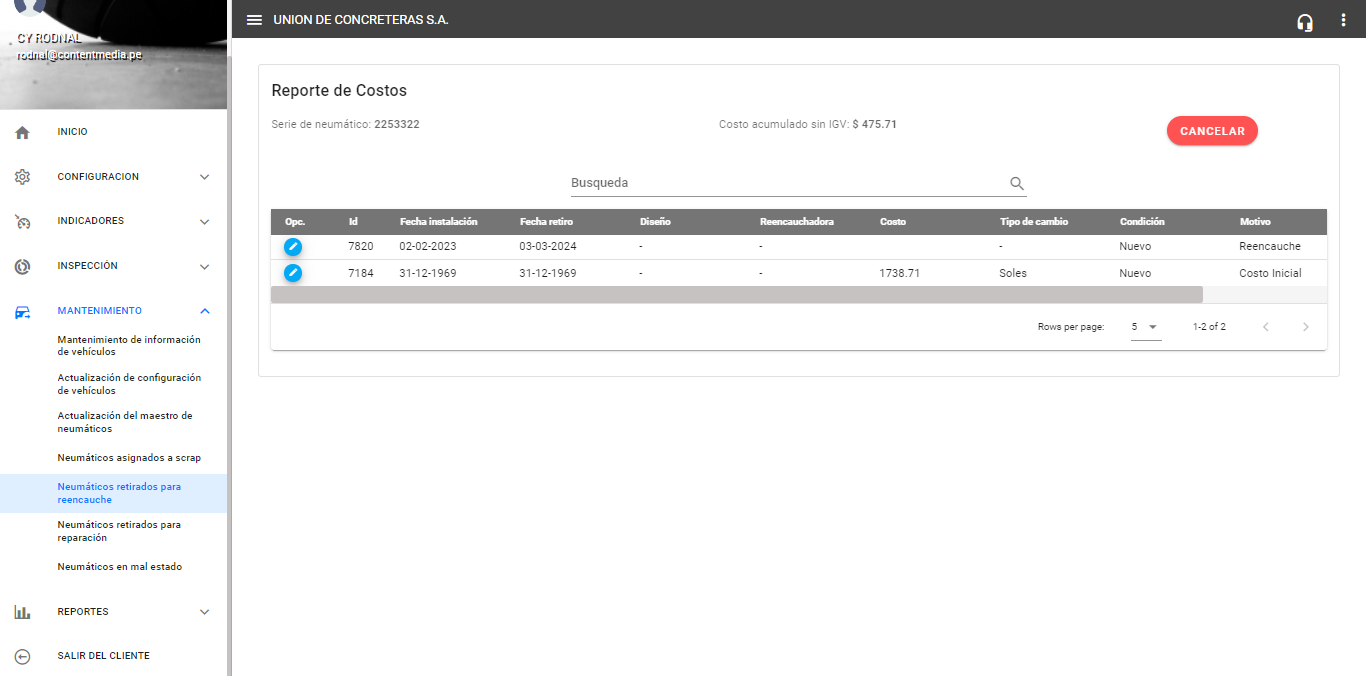Click edit pencil icon for row 7820
The height and width of the screenshot is (676, 1366).
293,246
